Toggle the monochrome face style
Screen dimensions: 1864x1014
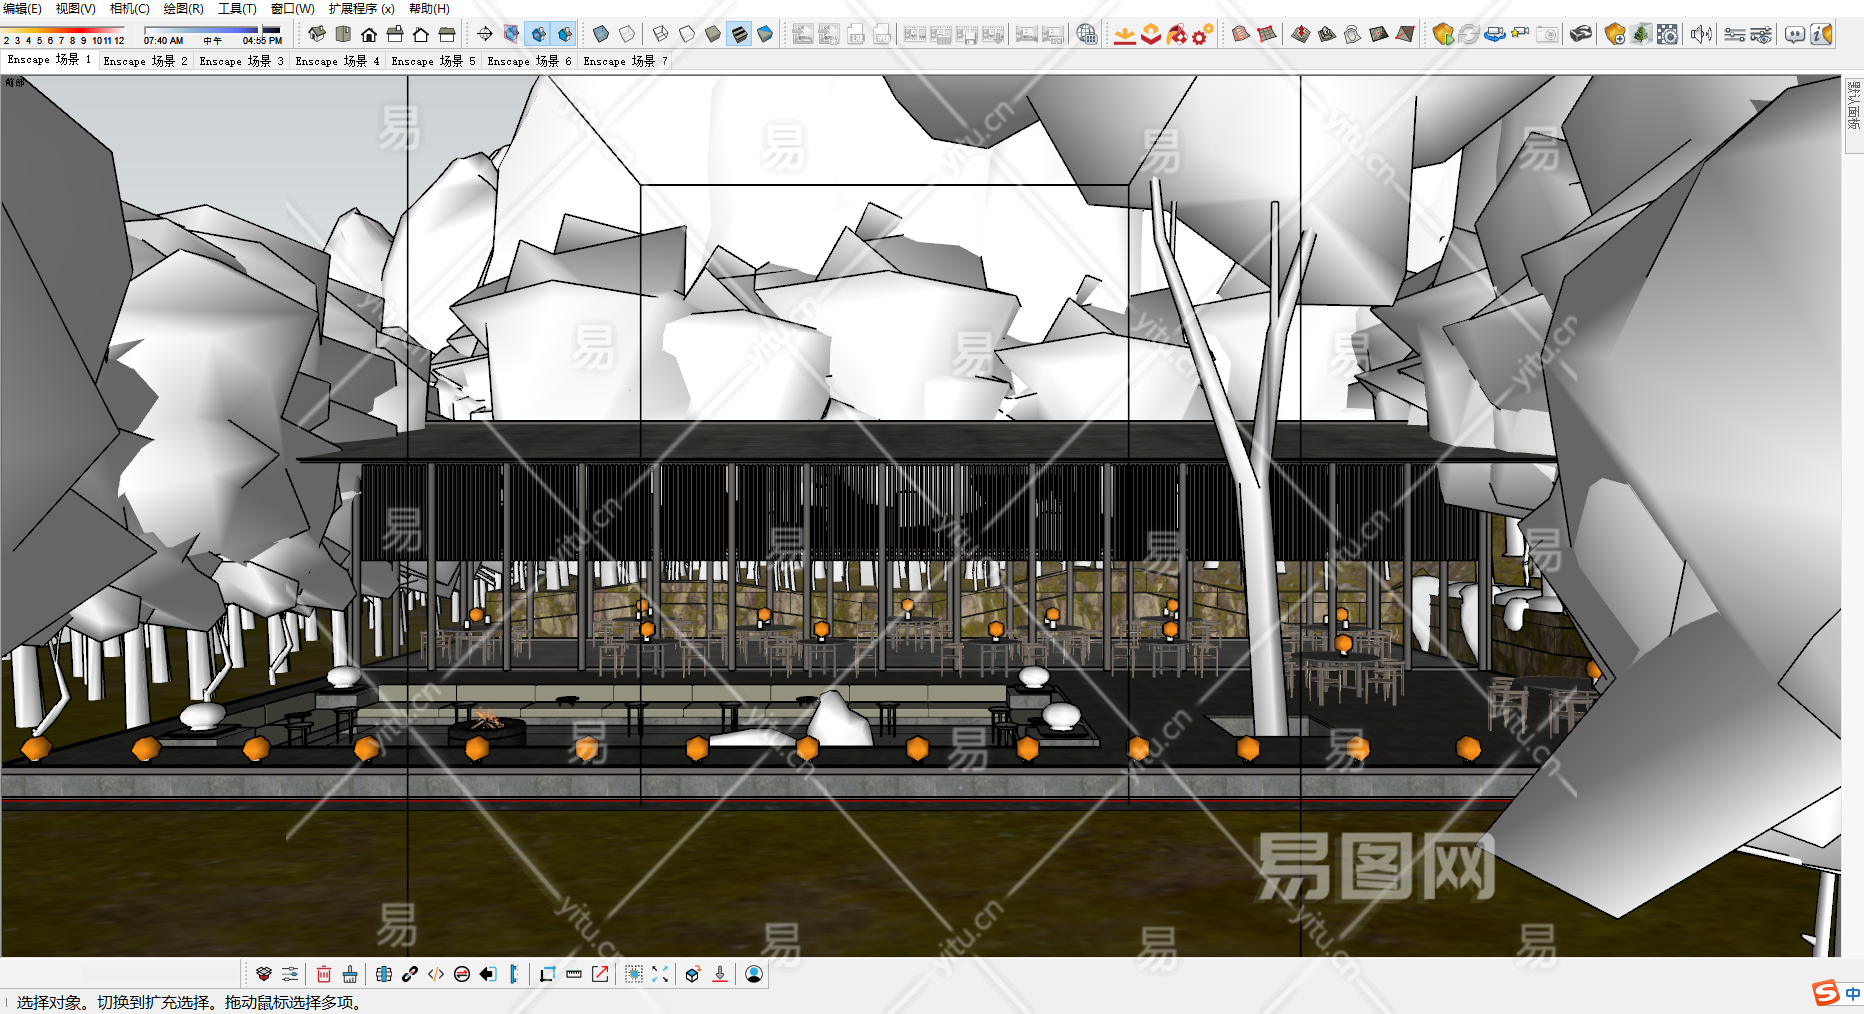pos(765,34)
